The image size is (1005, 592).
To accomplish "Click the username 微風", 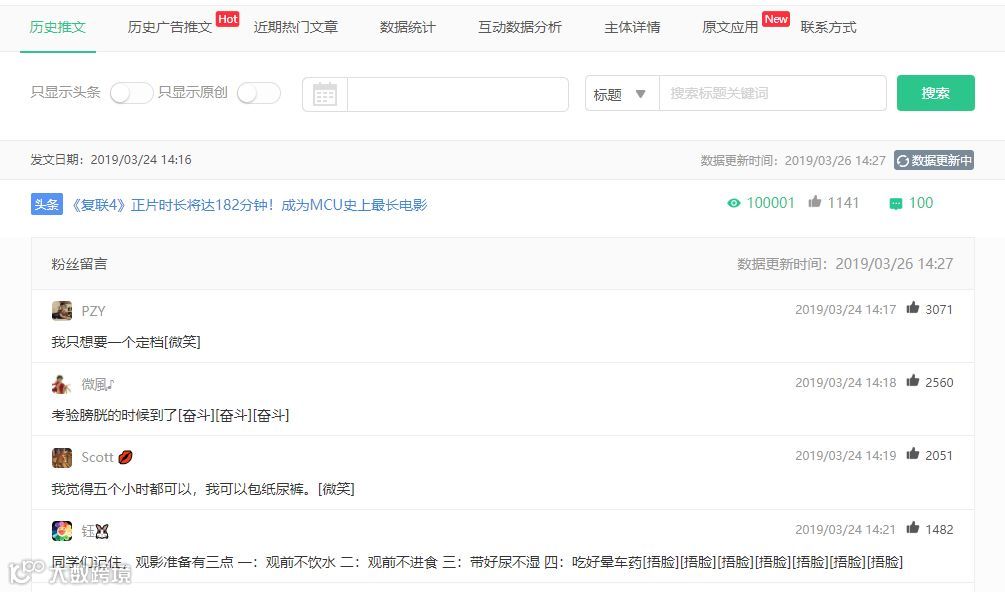I will [98, 384].
